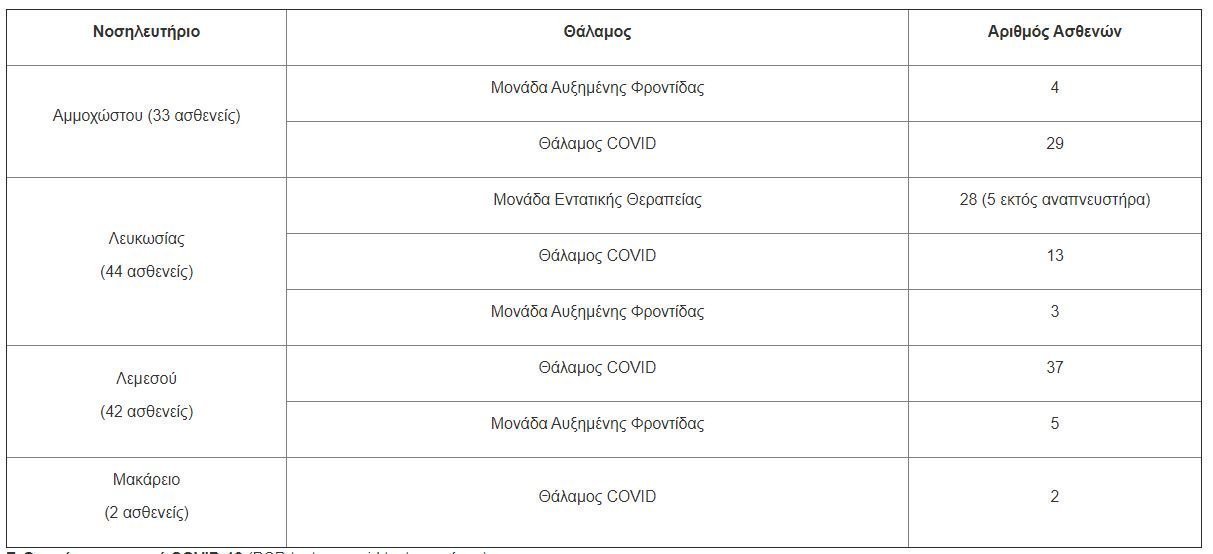Click the Θάλαμος column header
Screen dimensions: 1213x554
[597, 32]
